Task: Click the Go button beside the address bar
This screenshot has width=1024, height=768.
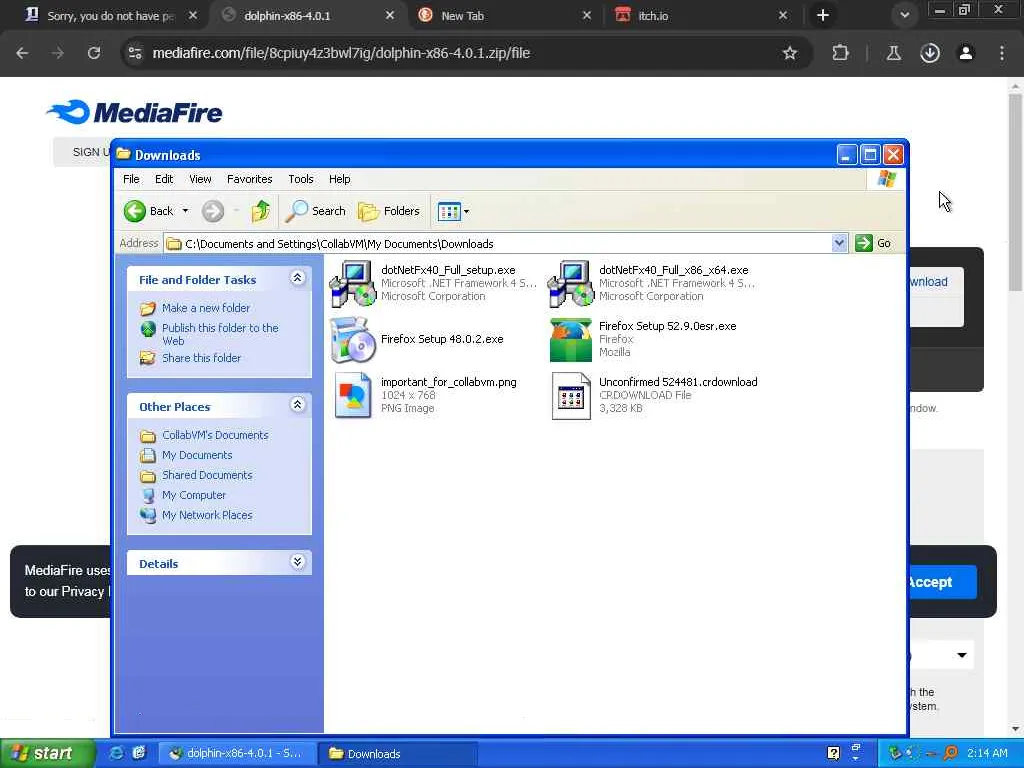Action: [x=874, y=243]
